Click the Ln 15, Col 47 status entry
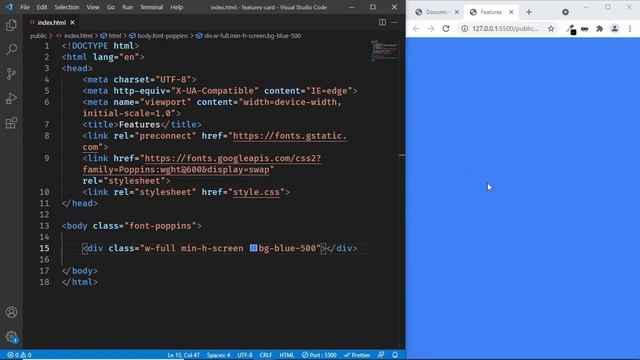 tap(183, 355)
